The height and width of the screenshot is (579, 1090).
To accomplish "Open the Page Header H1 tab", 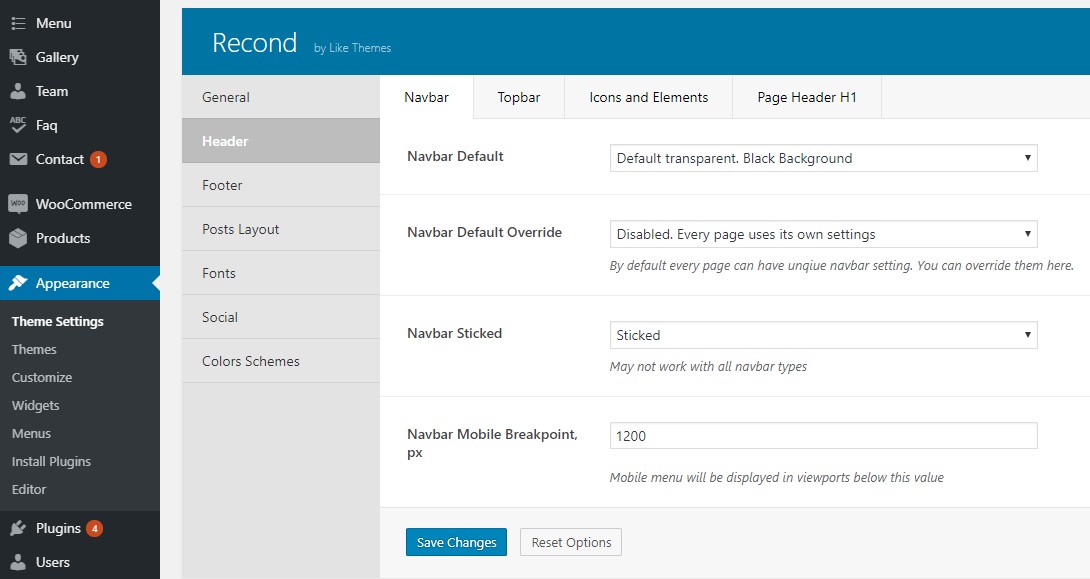I will click(x=806, y=97).
